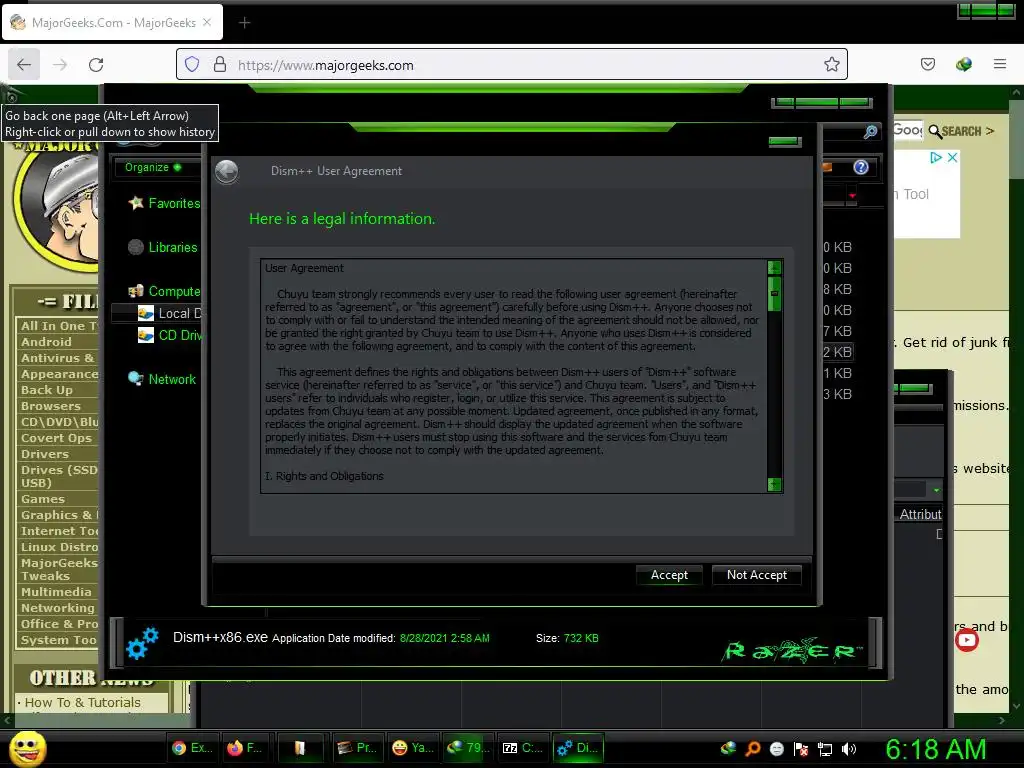
Task: Open the Drivers category link
Action: 45,454
